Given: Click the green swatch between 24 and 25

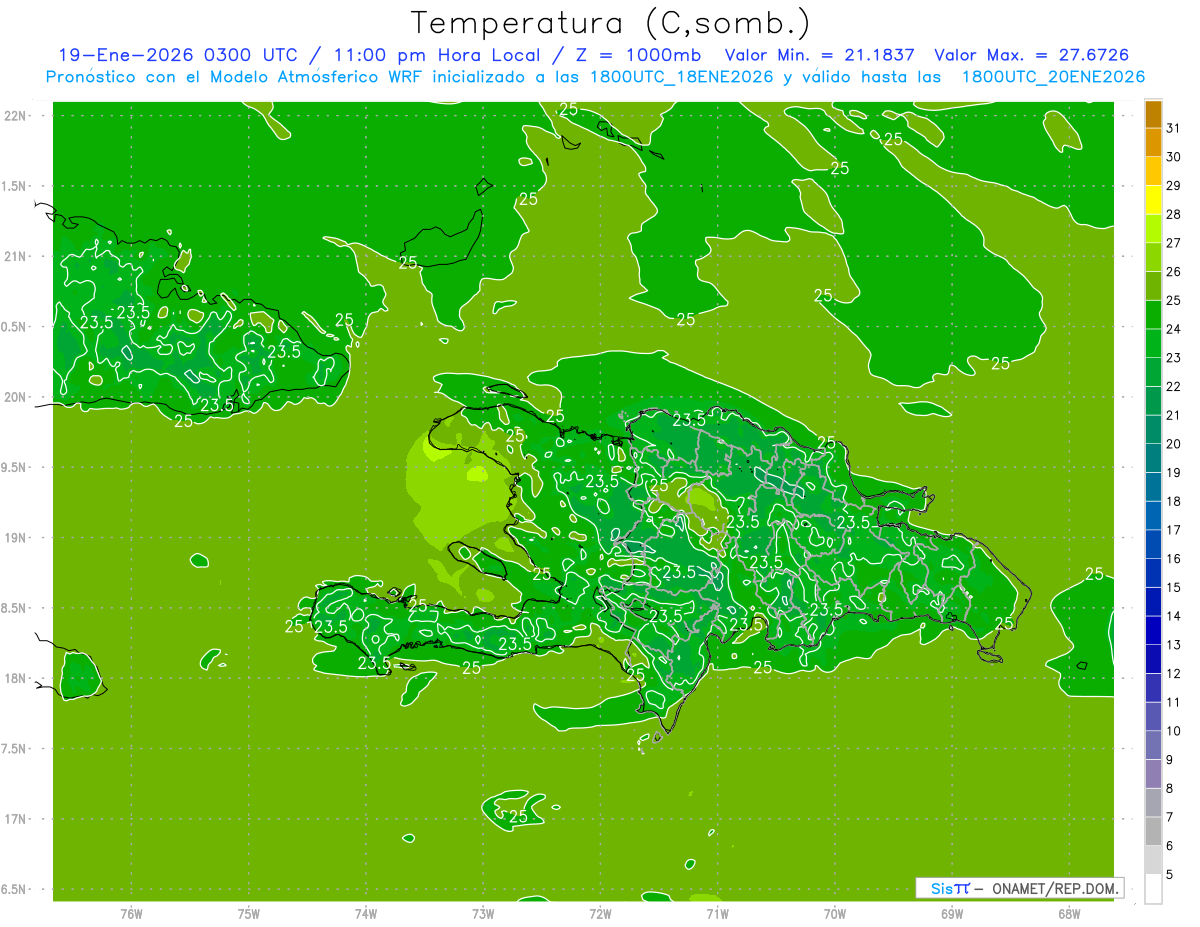Looking at the screenshot, I should 1154,315.
